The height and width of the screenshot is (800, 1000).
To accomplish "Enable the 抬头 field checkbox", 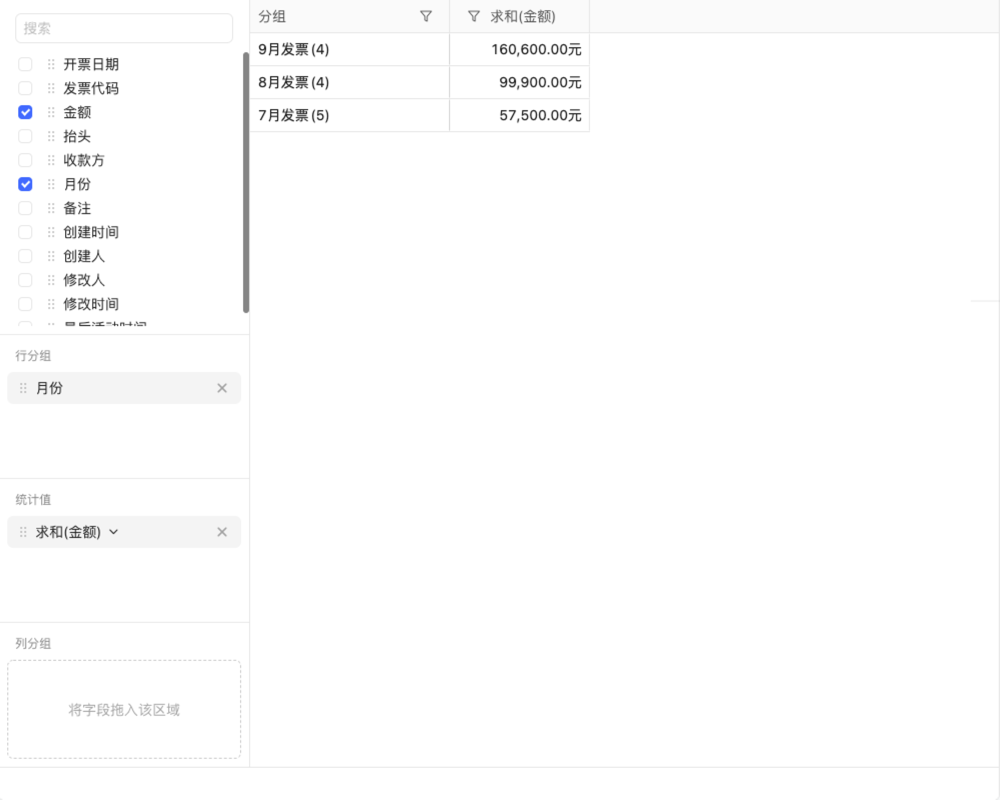I will (24, 136).
